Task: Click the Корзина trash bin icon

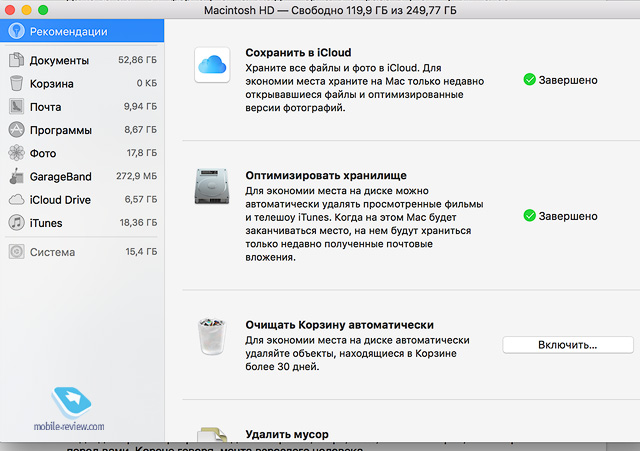Action: pos(16,83)
